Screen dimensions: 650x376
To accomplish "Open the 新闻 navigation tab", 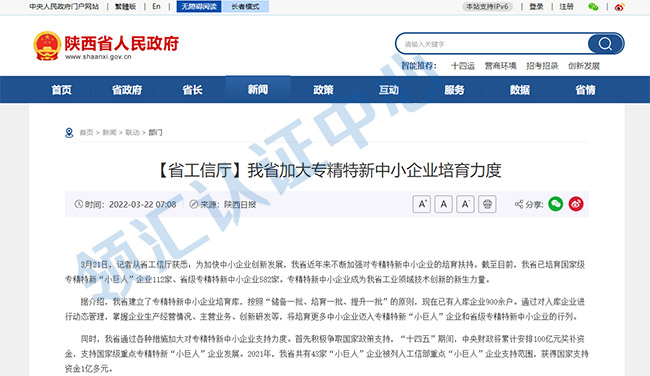I will [x=258, y=89].
